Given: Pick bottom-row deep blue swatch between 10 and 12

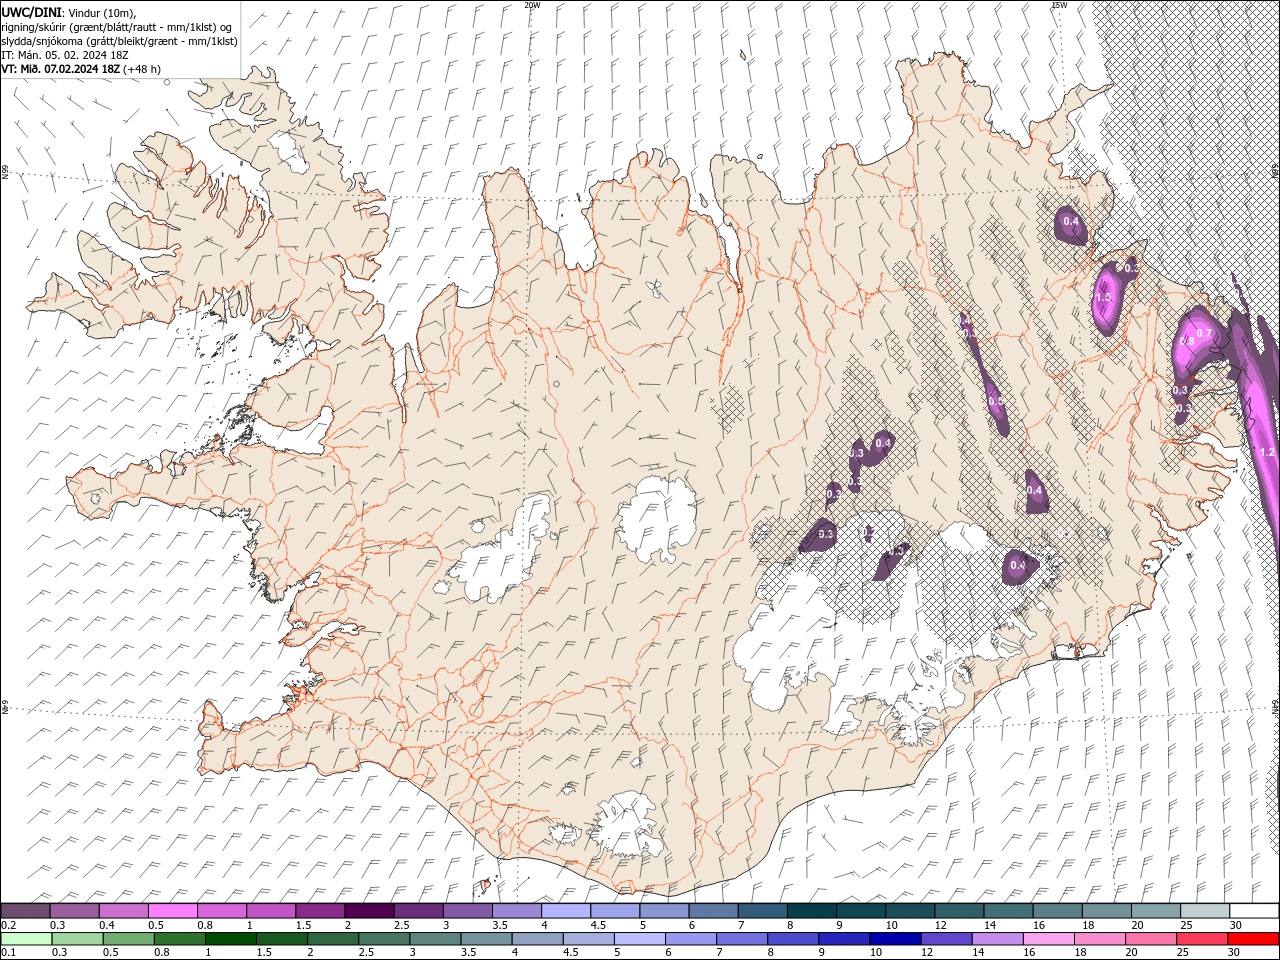Looking at the screenshot, I should [895, 939].
